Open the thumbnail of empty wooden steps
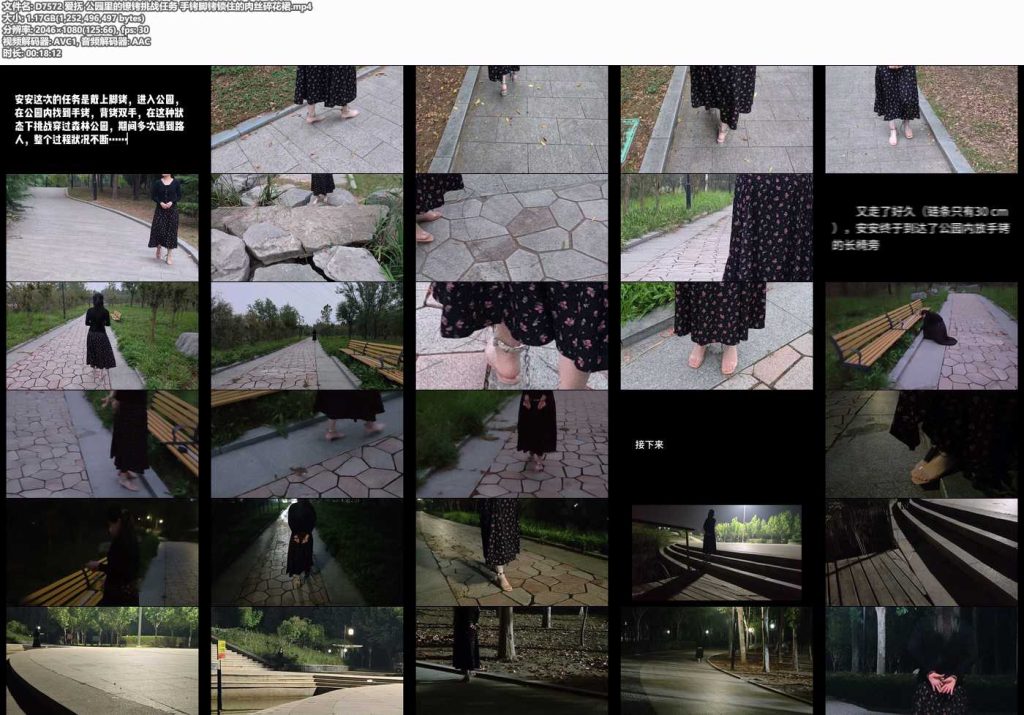 click(x=921, y=552)
